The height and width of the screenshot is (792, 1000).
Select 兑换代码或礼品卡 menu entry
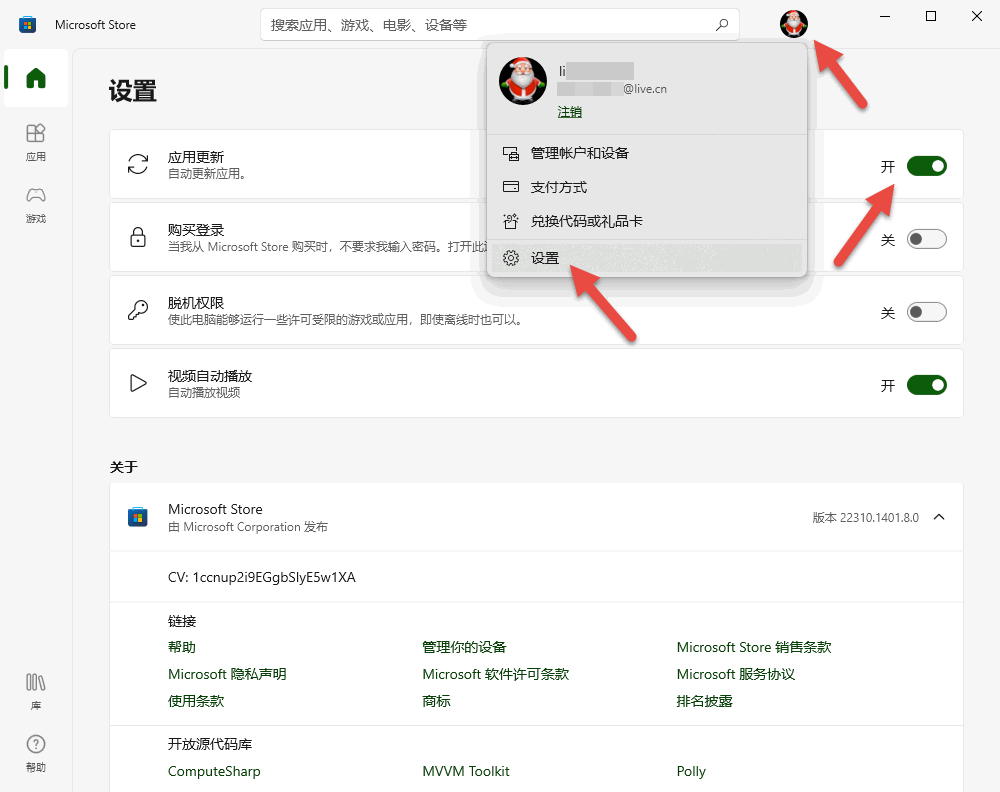pyautogui.click(x=647, y=221)
